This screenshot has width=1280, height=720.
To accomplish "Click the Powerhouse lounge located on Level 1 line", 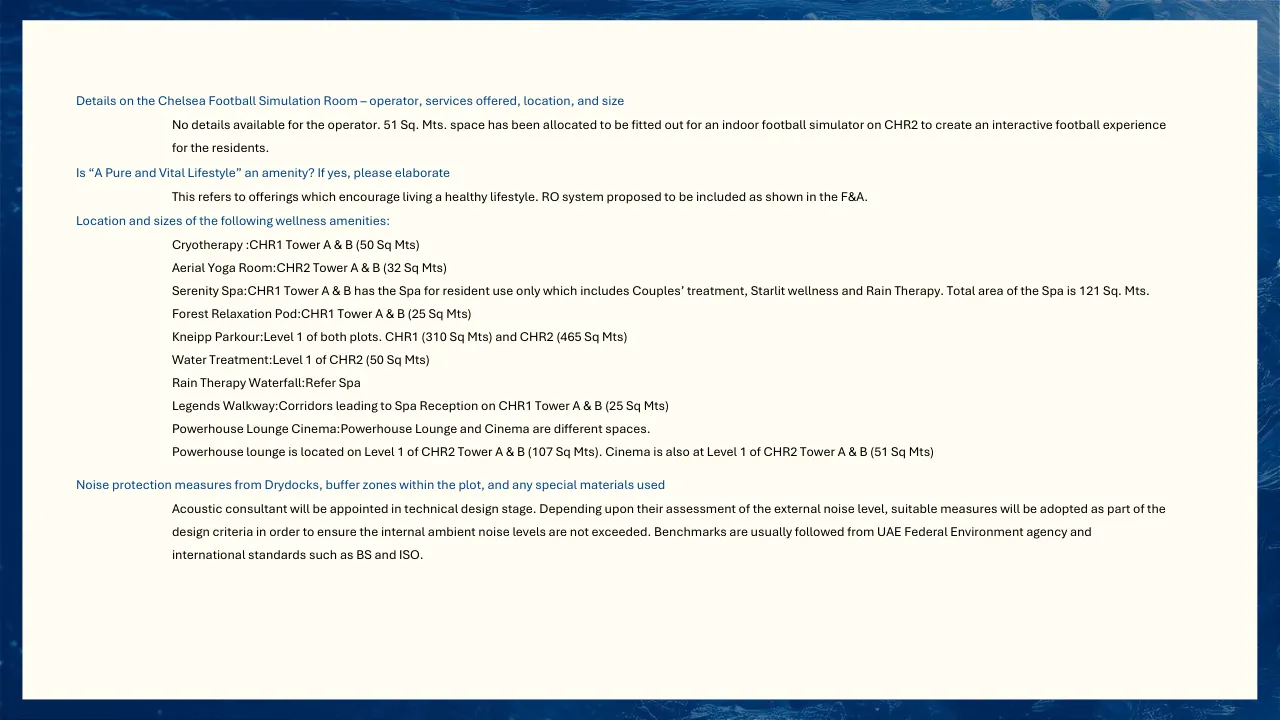I will click(x=552, y=452).
